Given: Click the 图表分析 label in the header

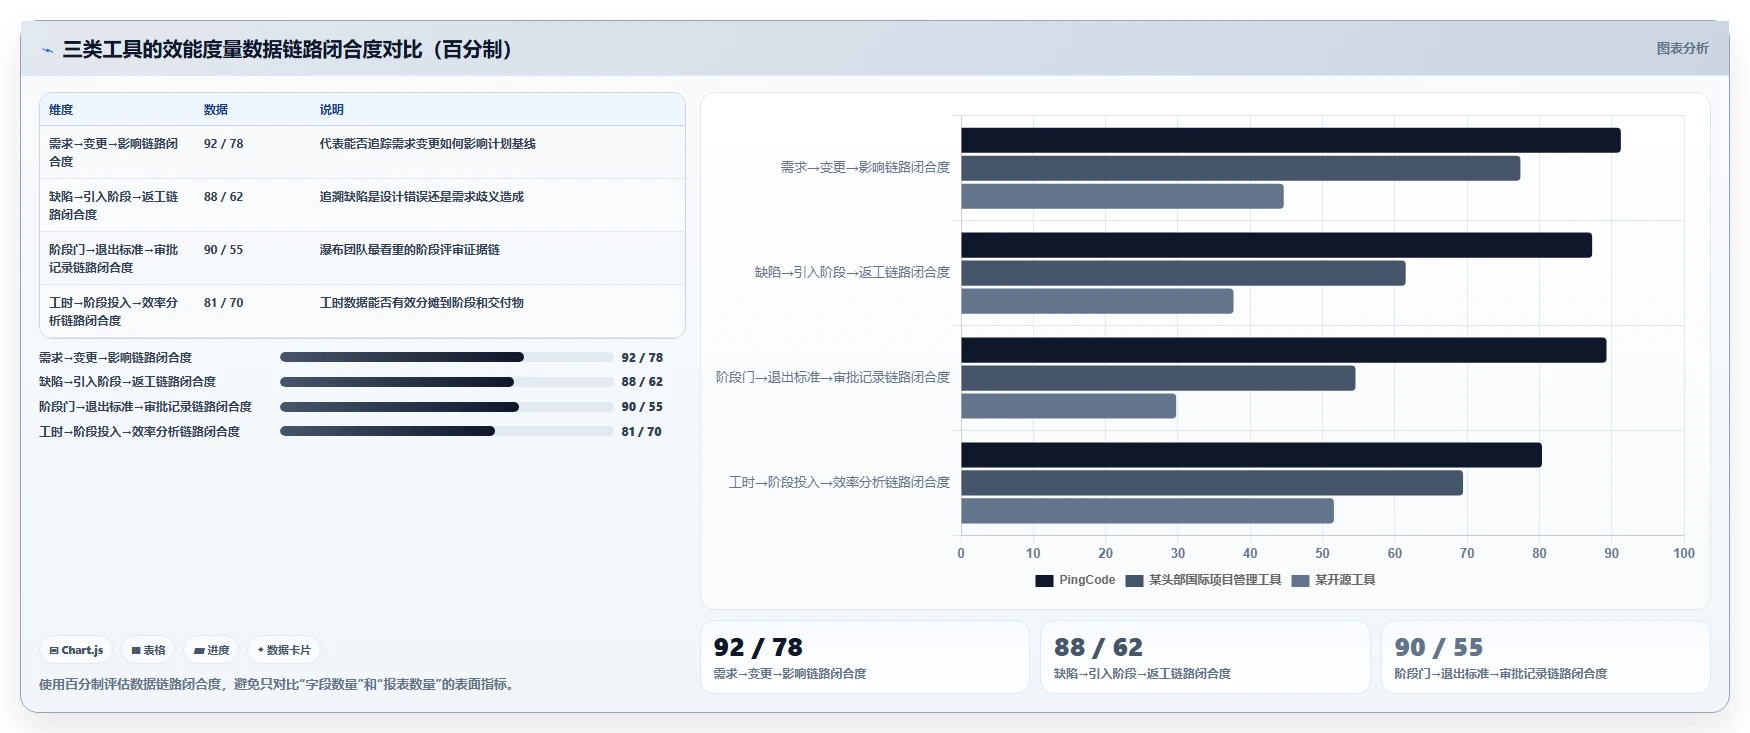Looking at the screenshot, I should 1682,48.
